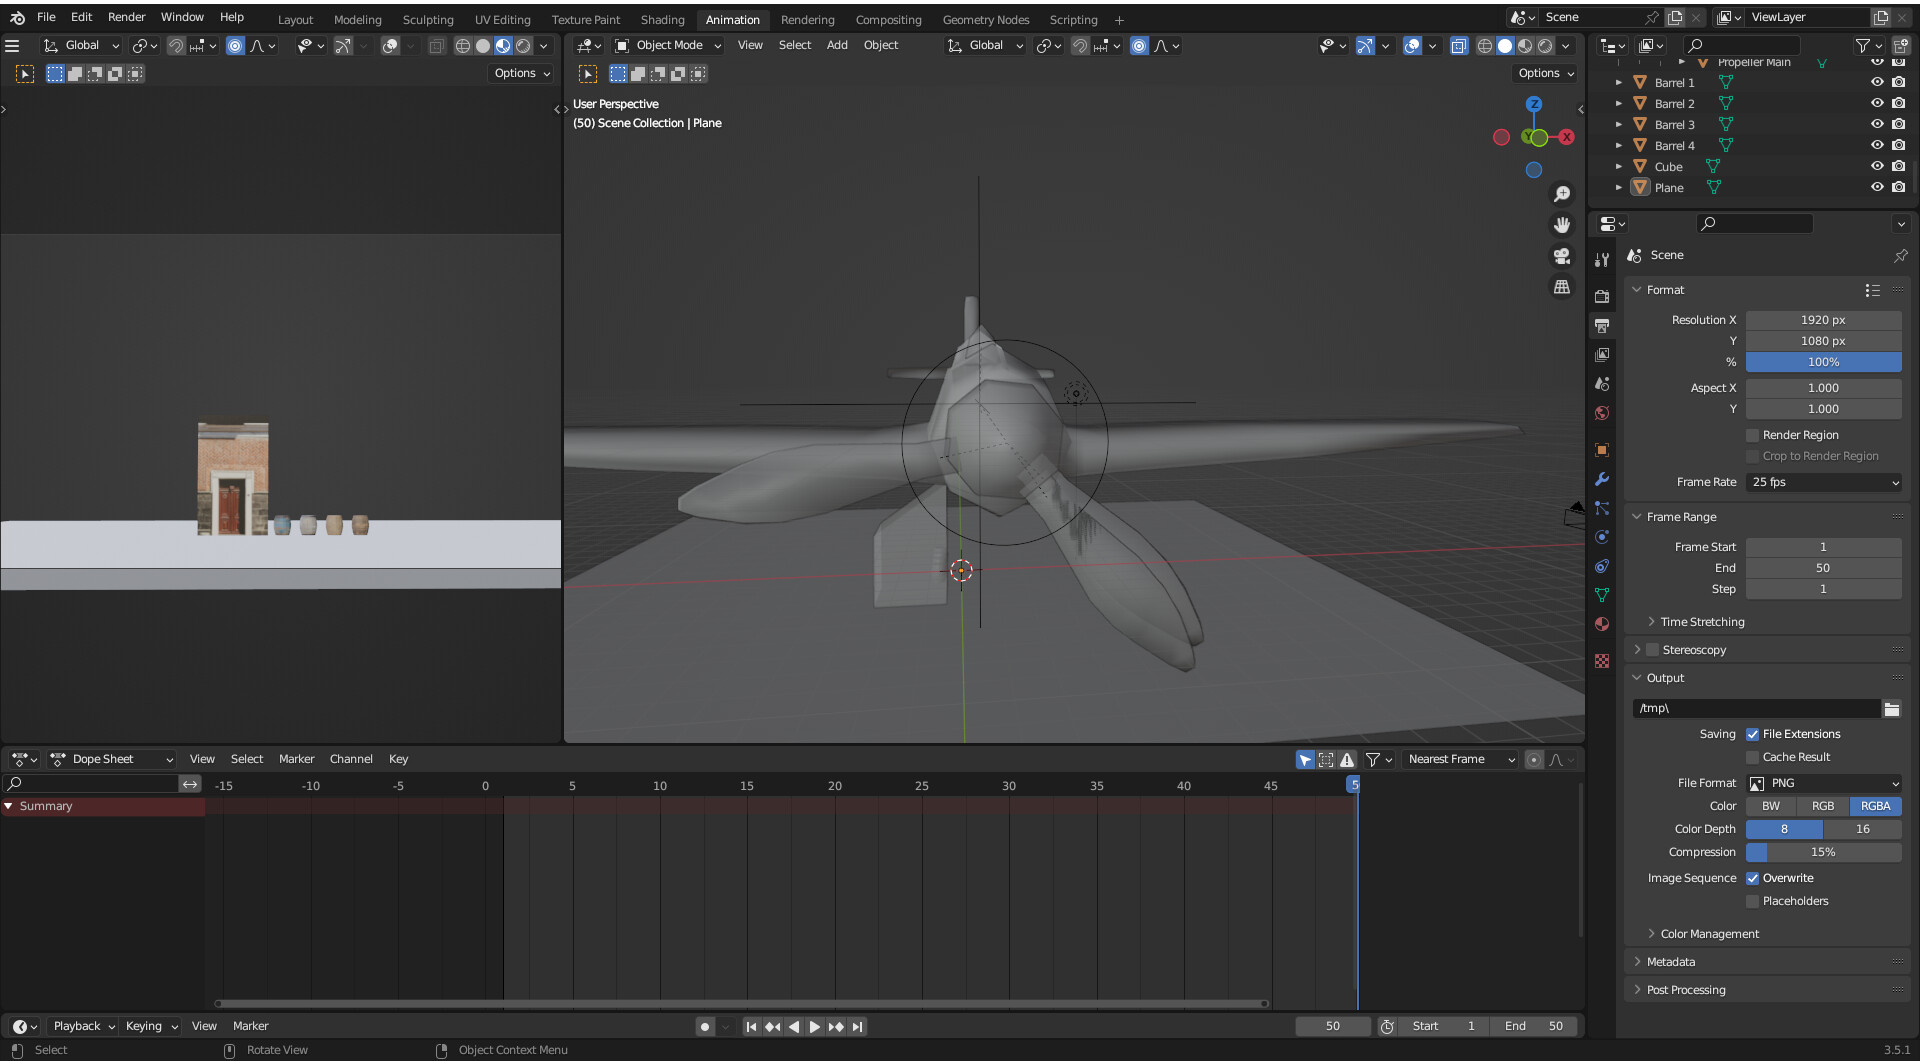Screen dimensions: 1920x1061
Task: Hide the Cube using its eye toggle
Action: pyautogui.click(x=1877, y=166)
